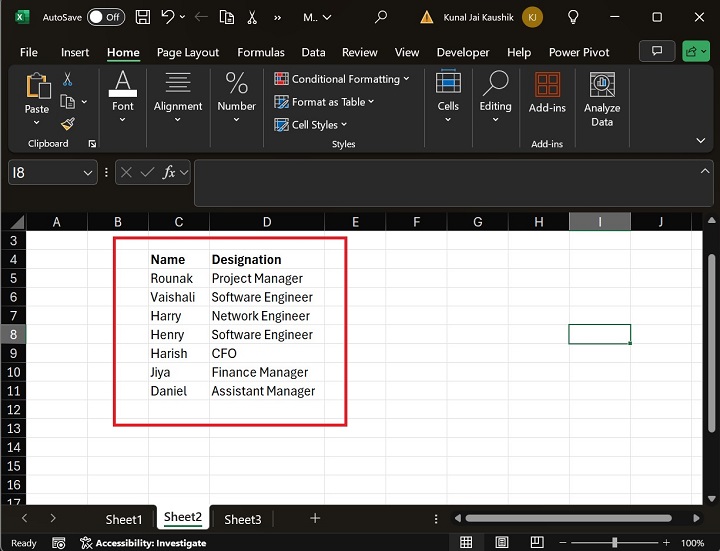Image resolution: width=720 pixels, height=551 pixels.
Task: Open the search magnifier in title bar
Action: [x=381, y=17]
